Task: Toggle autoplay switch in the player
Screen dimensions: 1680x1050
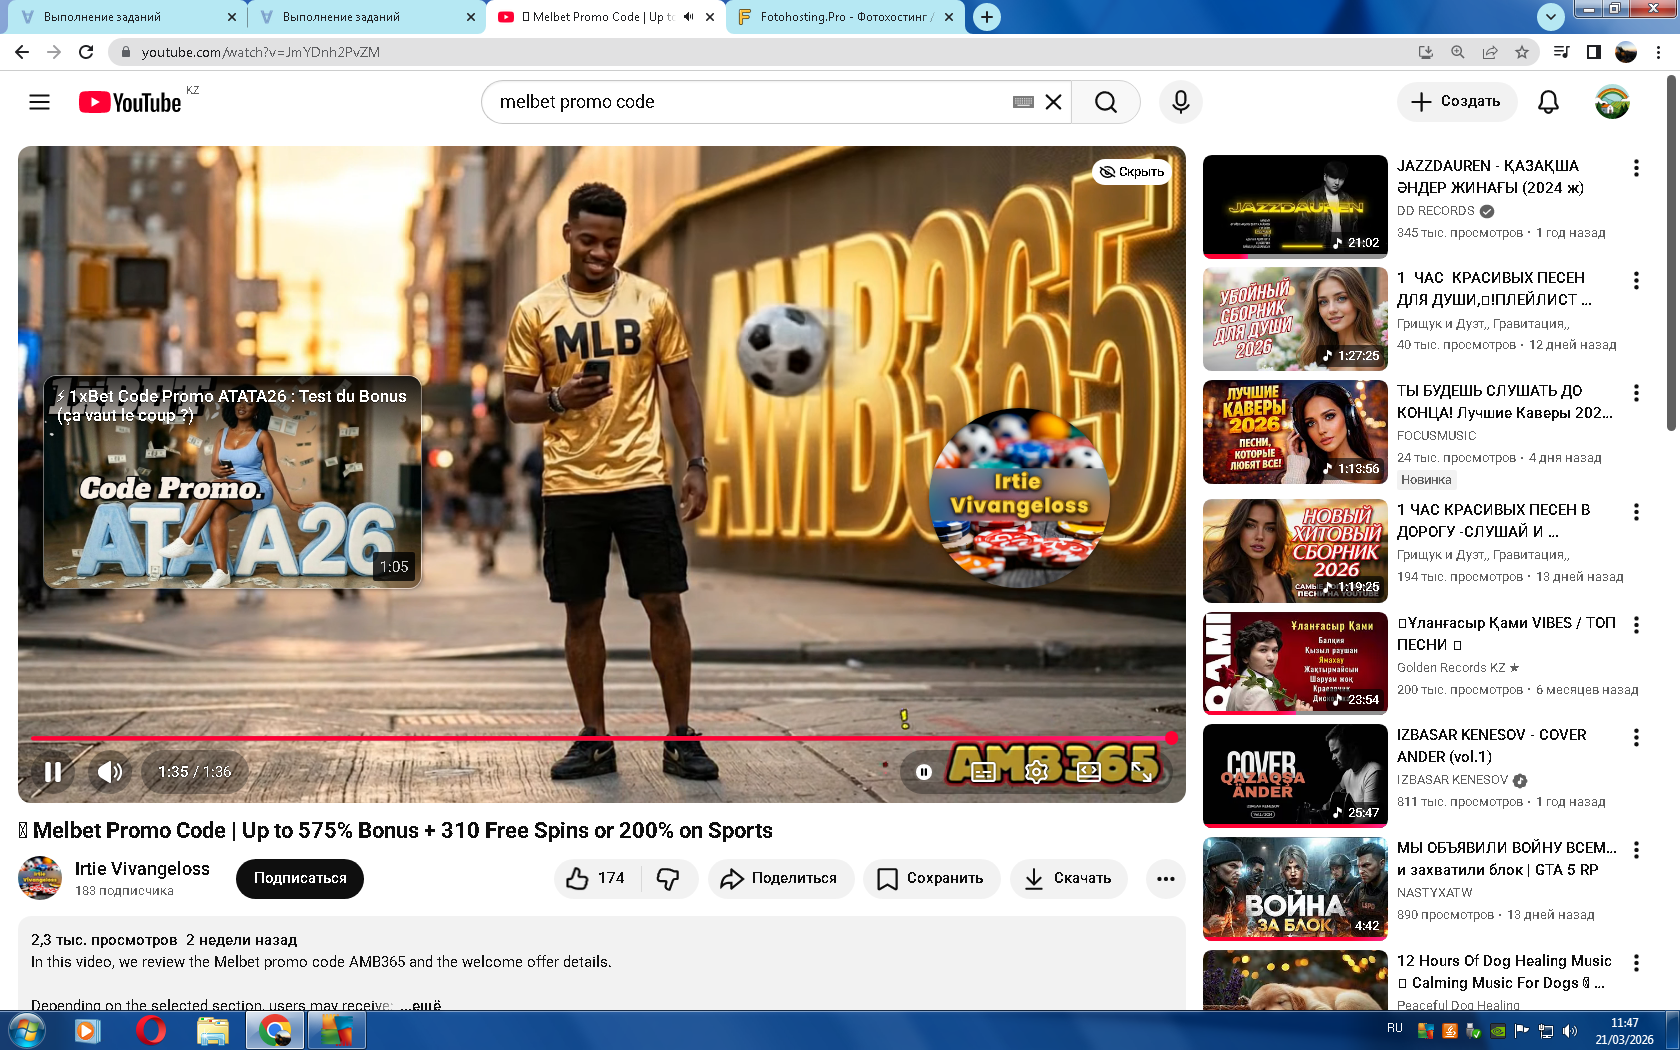Action: [924, 771]
